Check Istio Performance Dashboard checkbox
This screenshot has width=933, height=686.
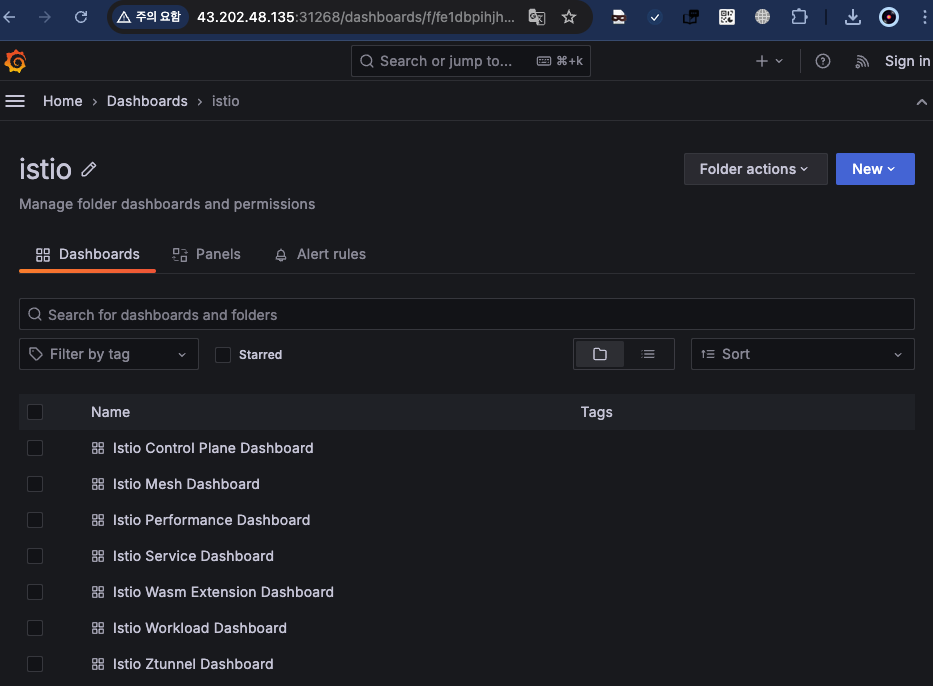pos(35,520)
